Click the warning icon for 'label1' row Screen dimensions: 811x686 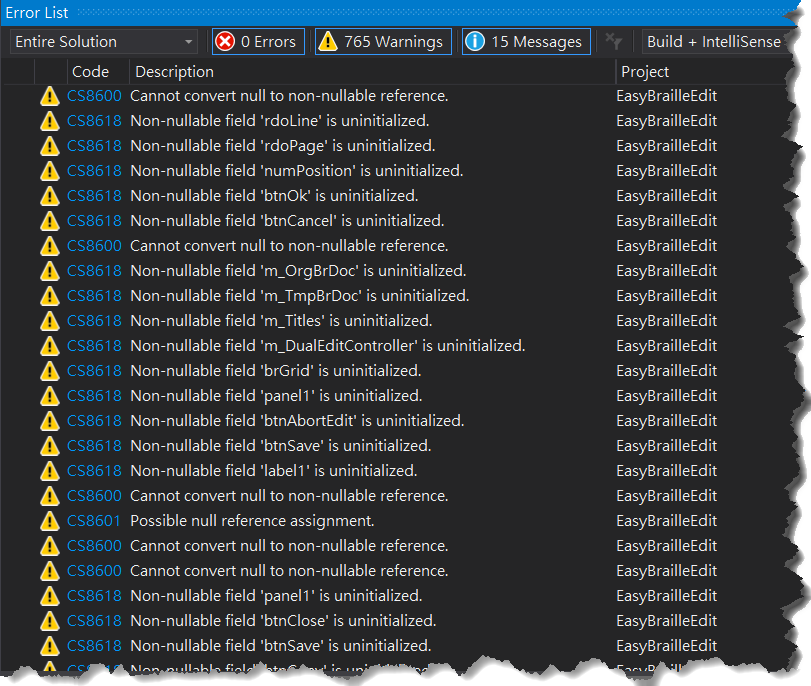[x=50, y=471]
